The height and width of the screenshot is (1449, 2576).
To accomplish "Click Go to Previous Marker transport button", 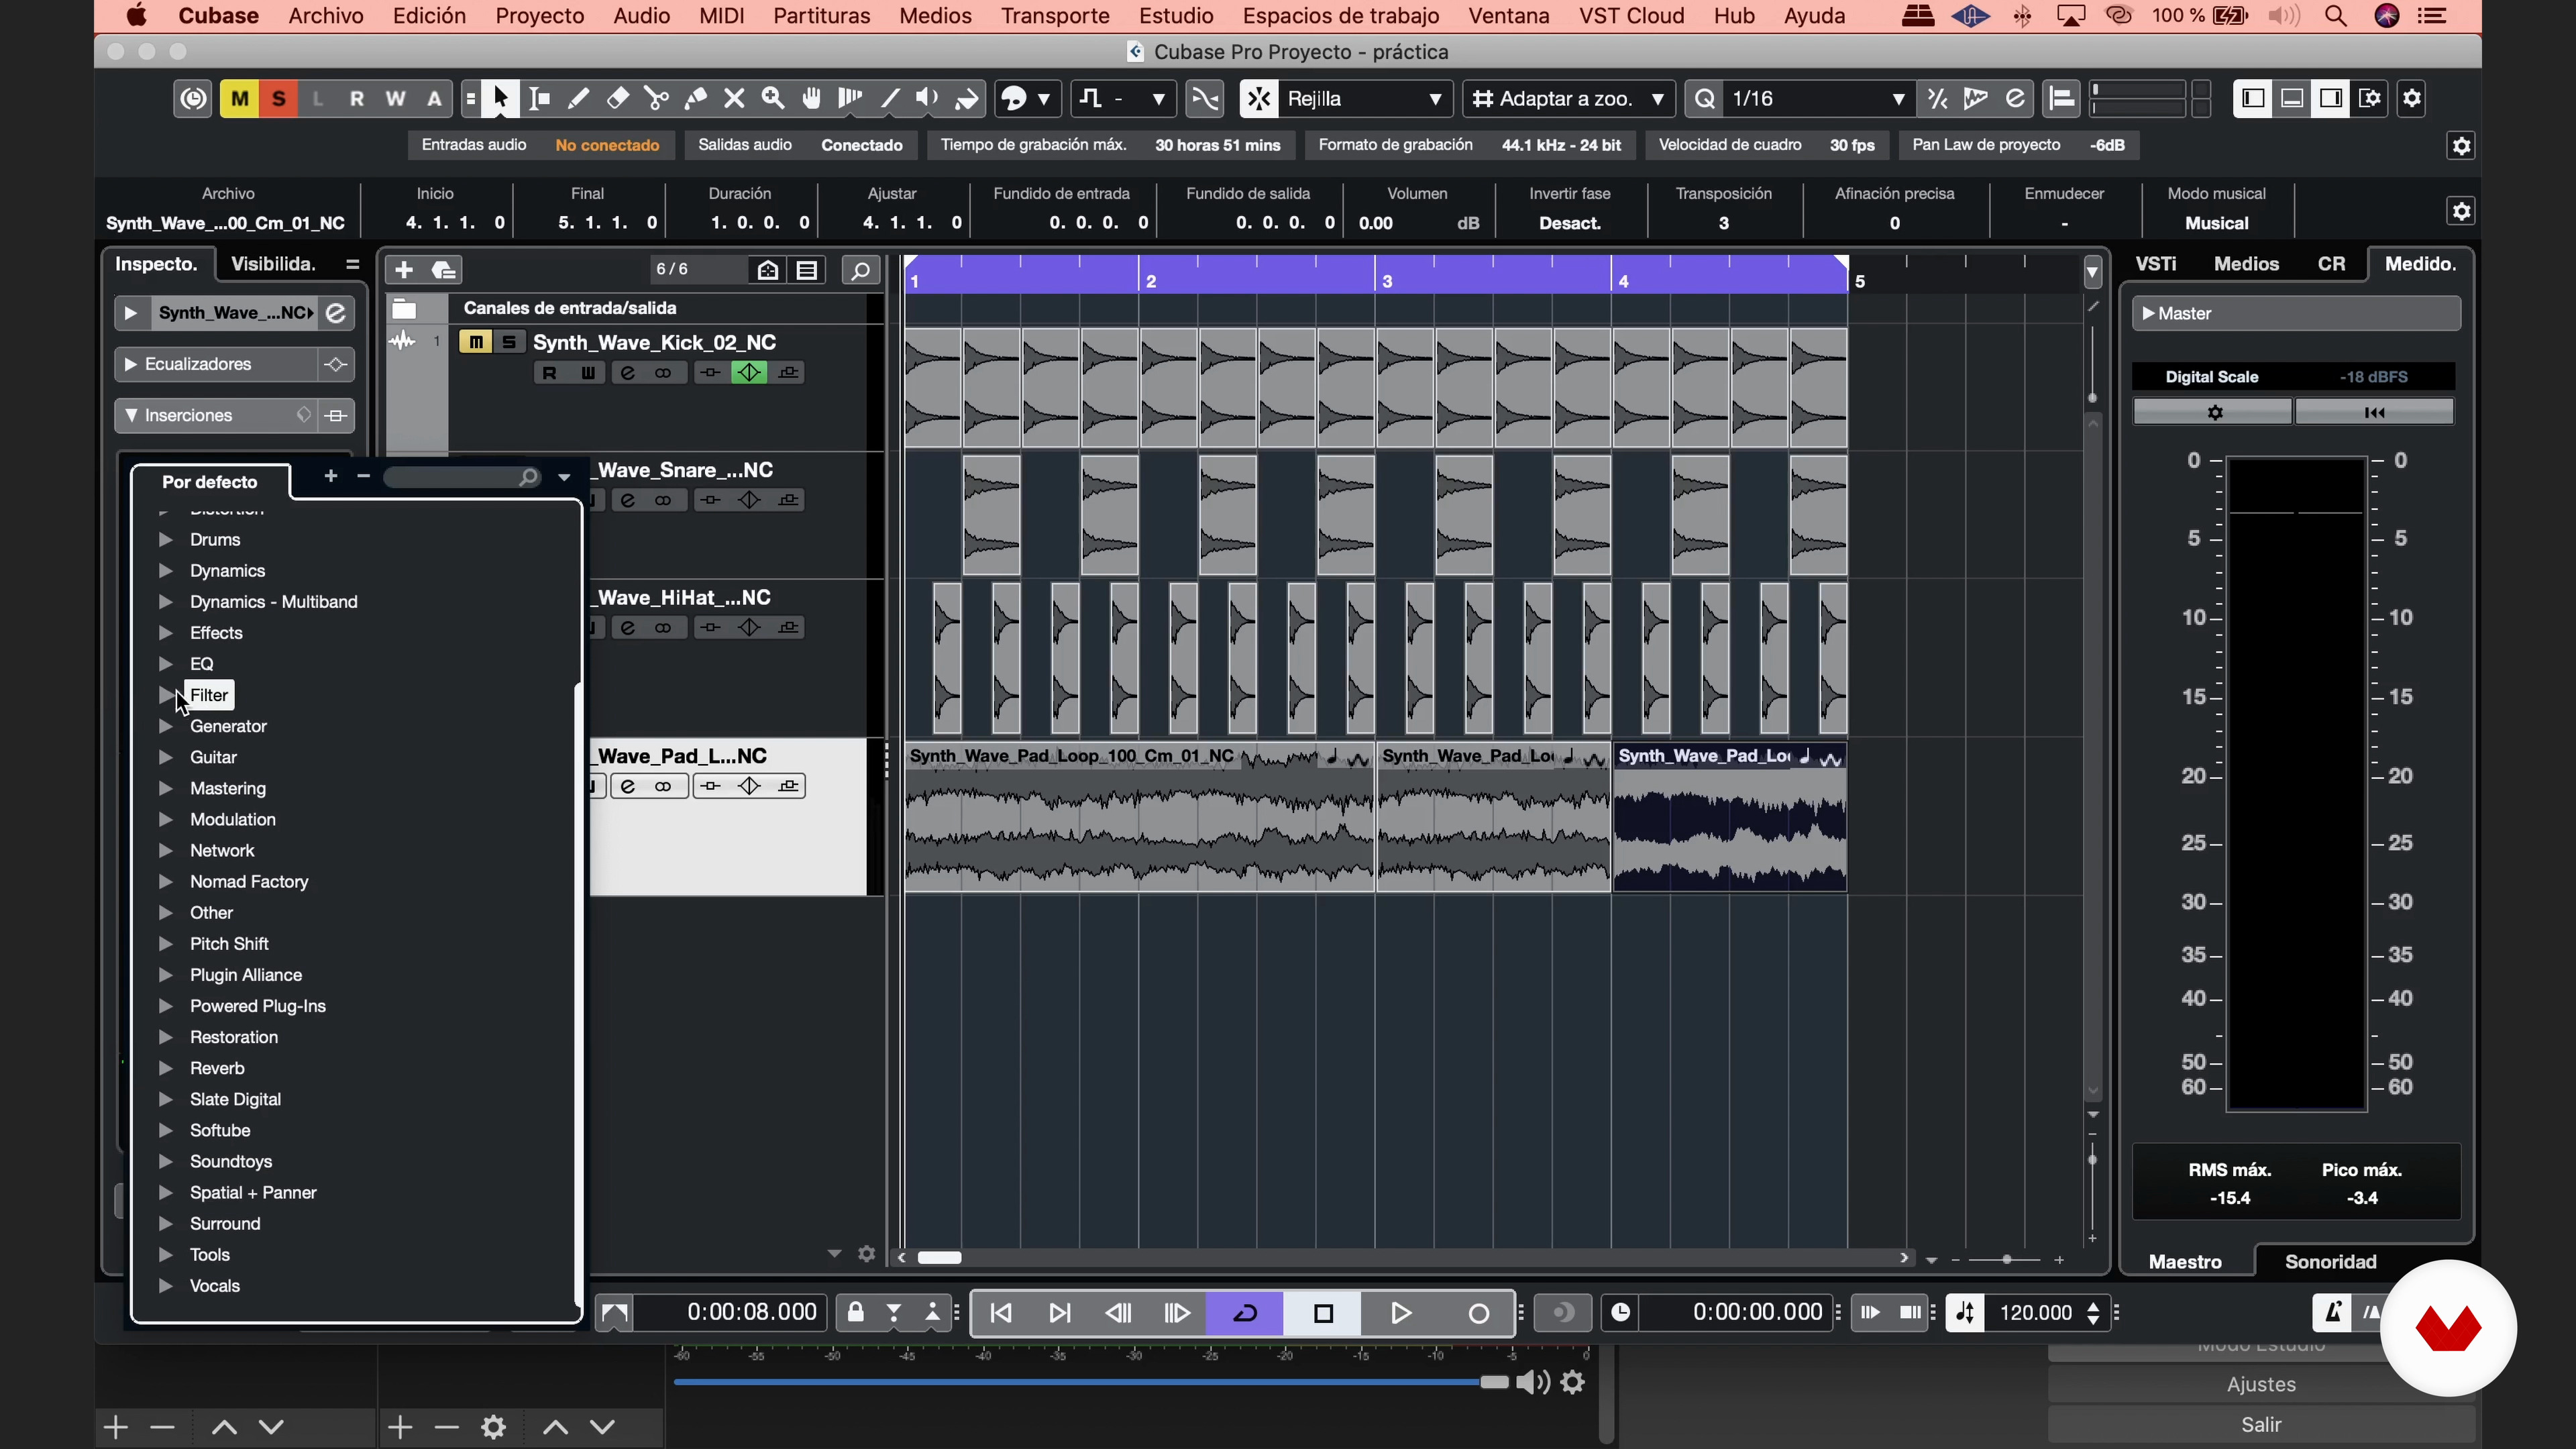I will (x=1001, y=1313).
